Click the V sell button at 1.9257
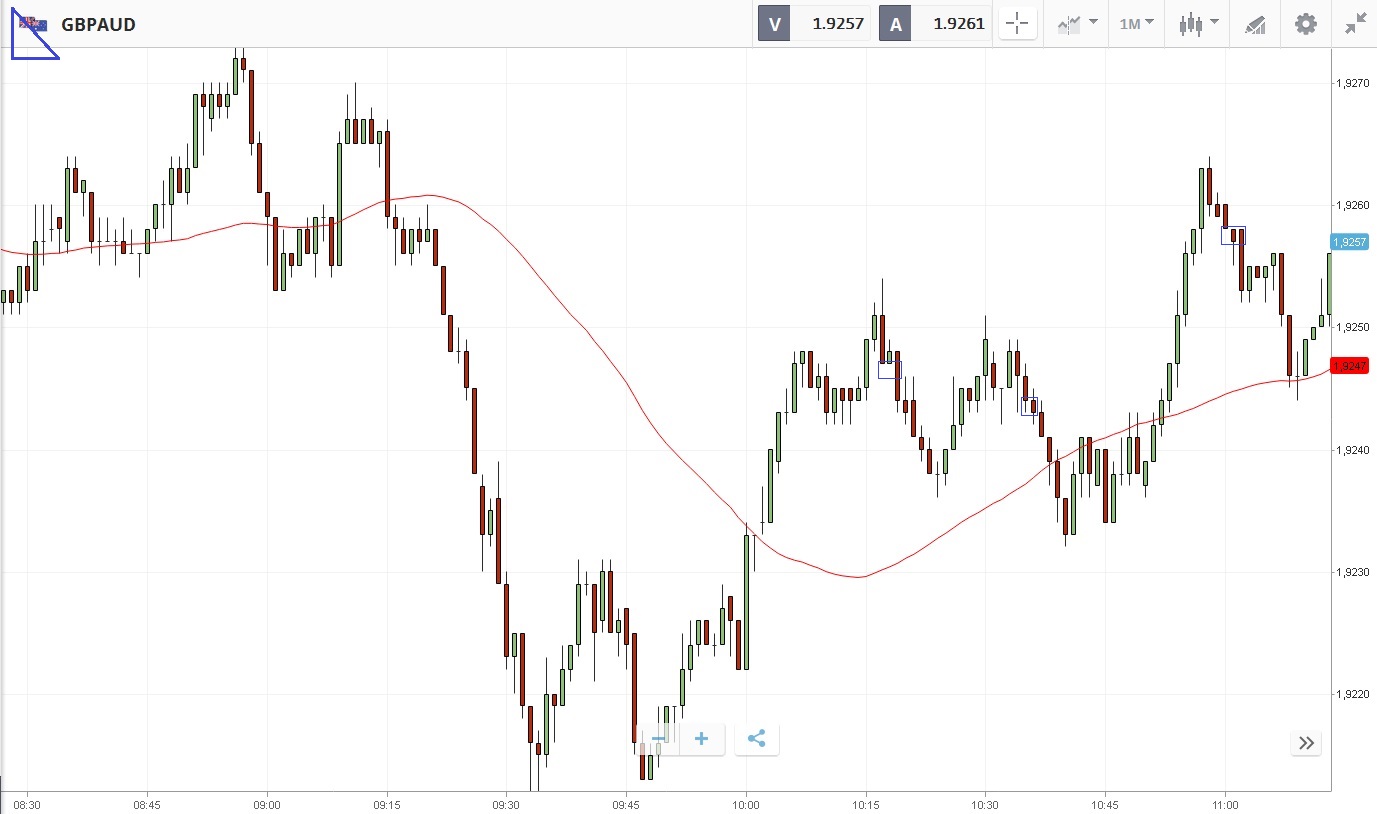 [x=814, y=24]
